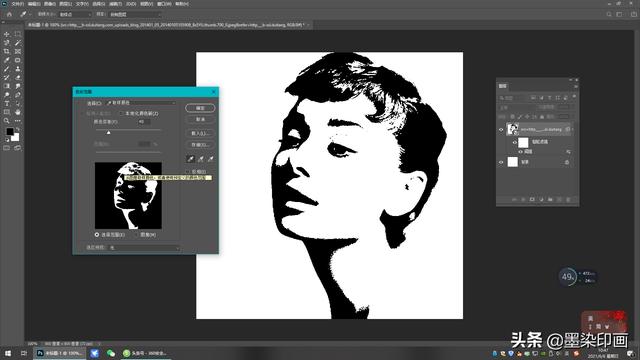Reset default foreground and background colors
Viewport: 640px width, 360px height.
pyautogui.click(x=7, y=139)
